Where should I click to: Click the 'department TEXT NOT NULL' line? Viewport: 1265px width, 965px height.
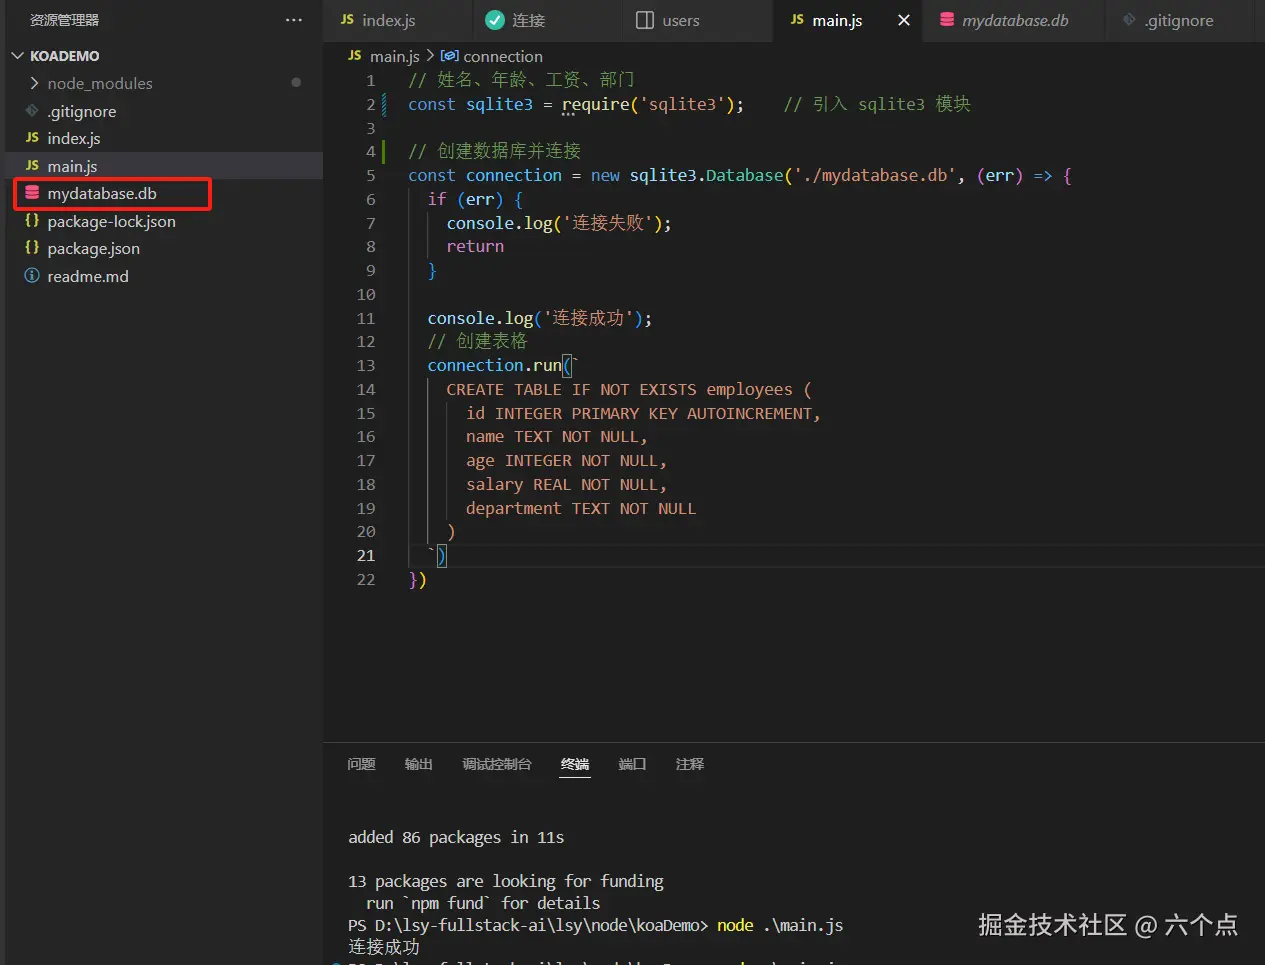point(581,509)
